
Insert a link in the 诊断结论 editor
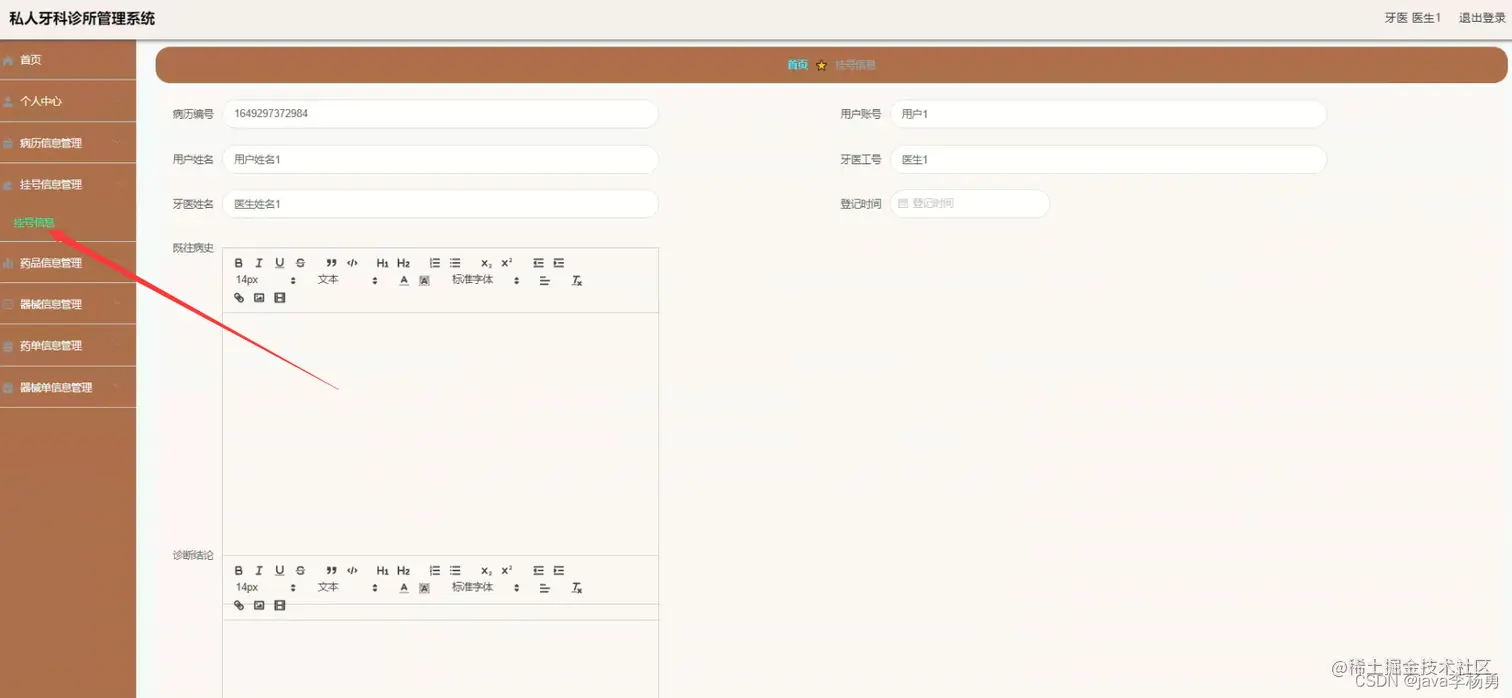point(239,605)
